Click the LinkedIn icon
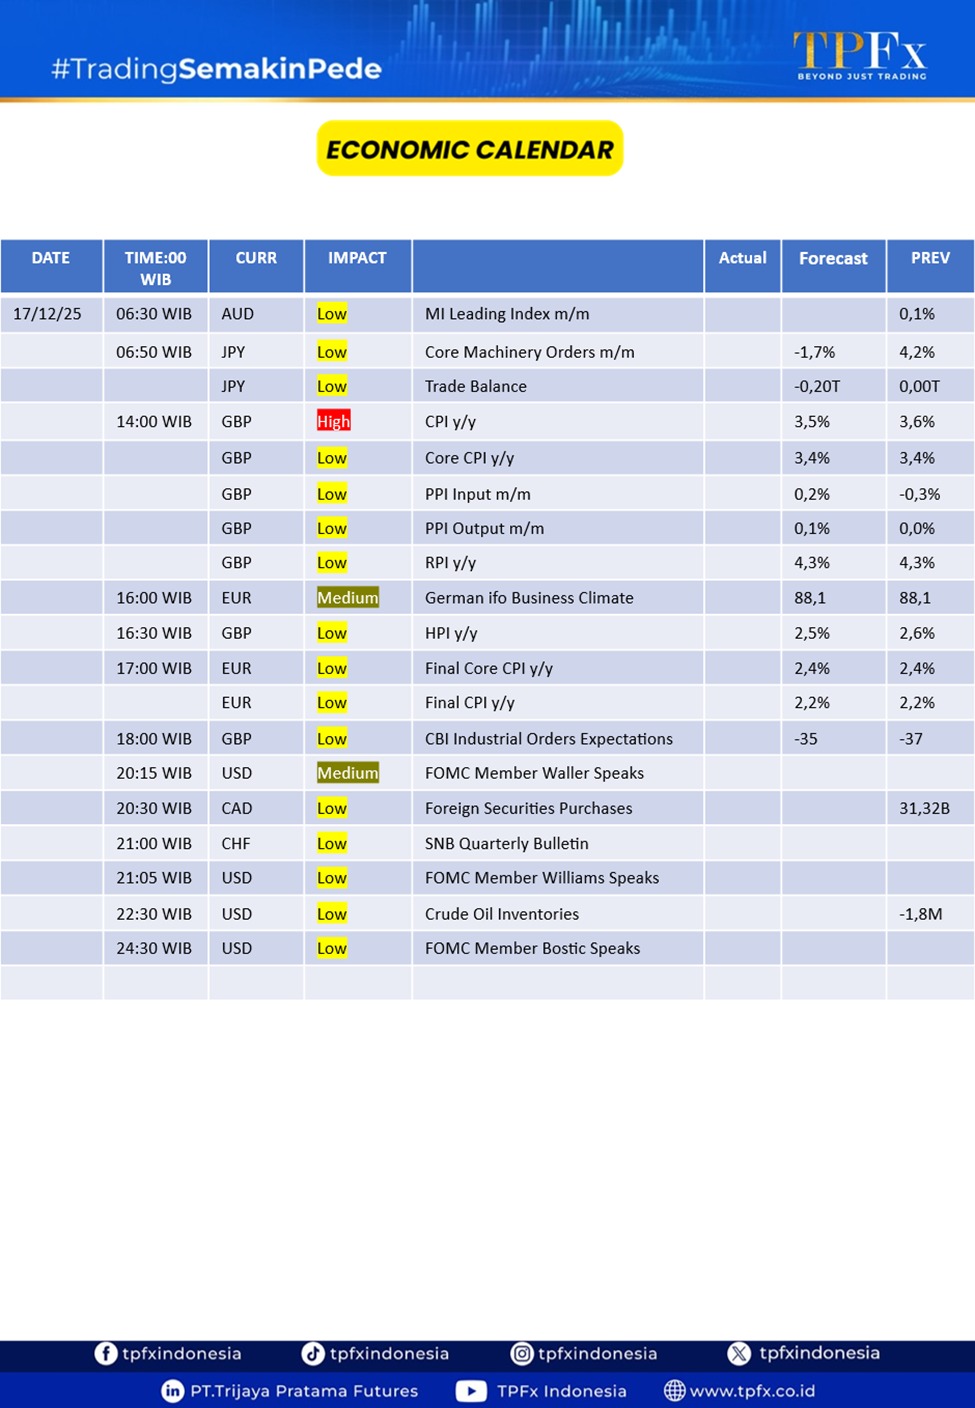Image resolution: width=975 pixels, height=1408 pixels. click(173, 1390)
